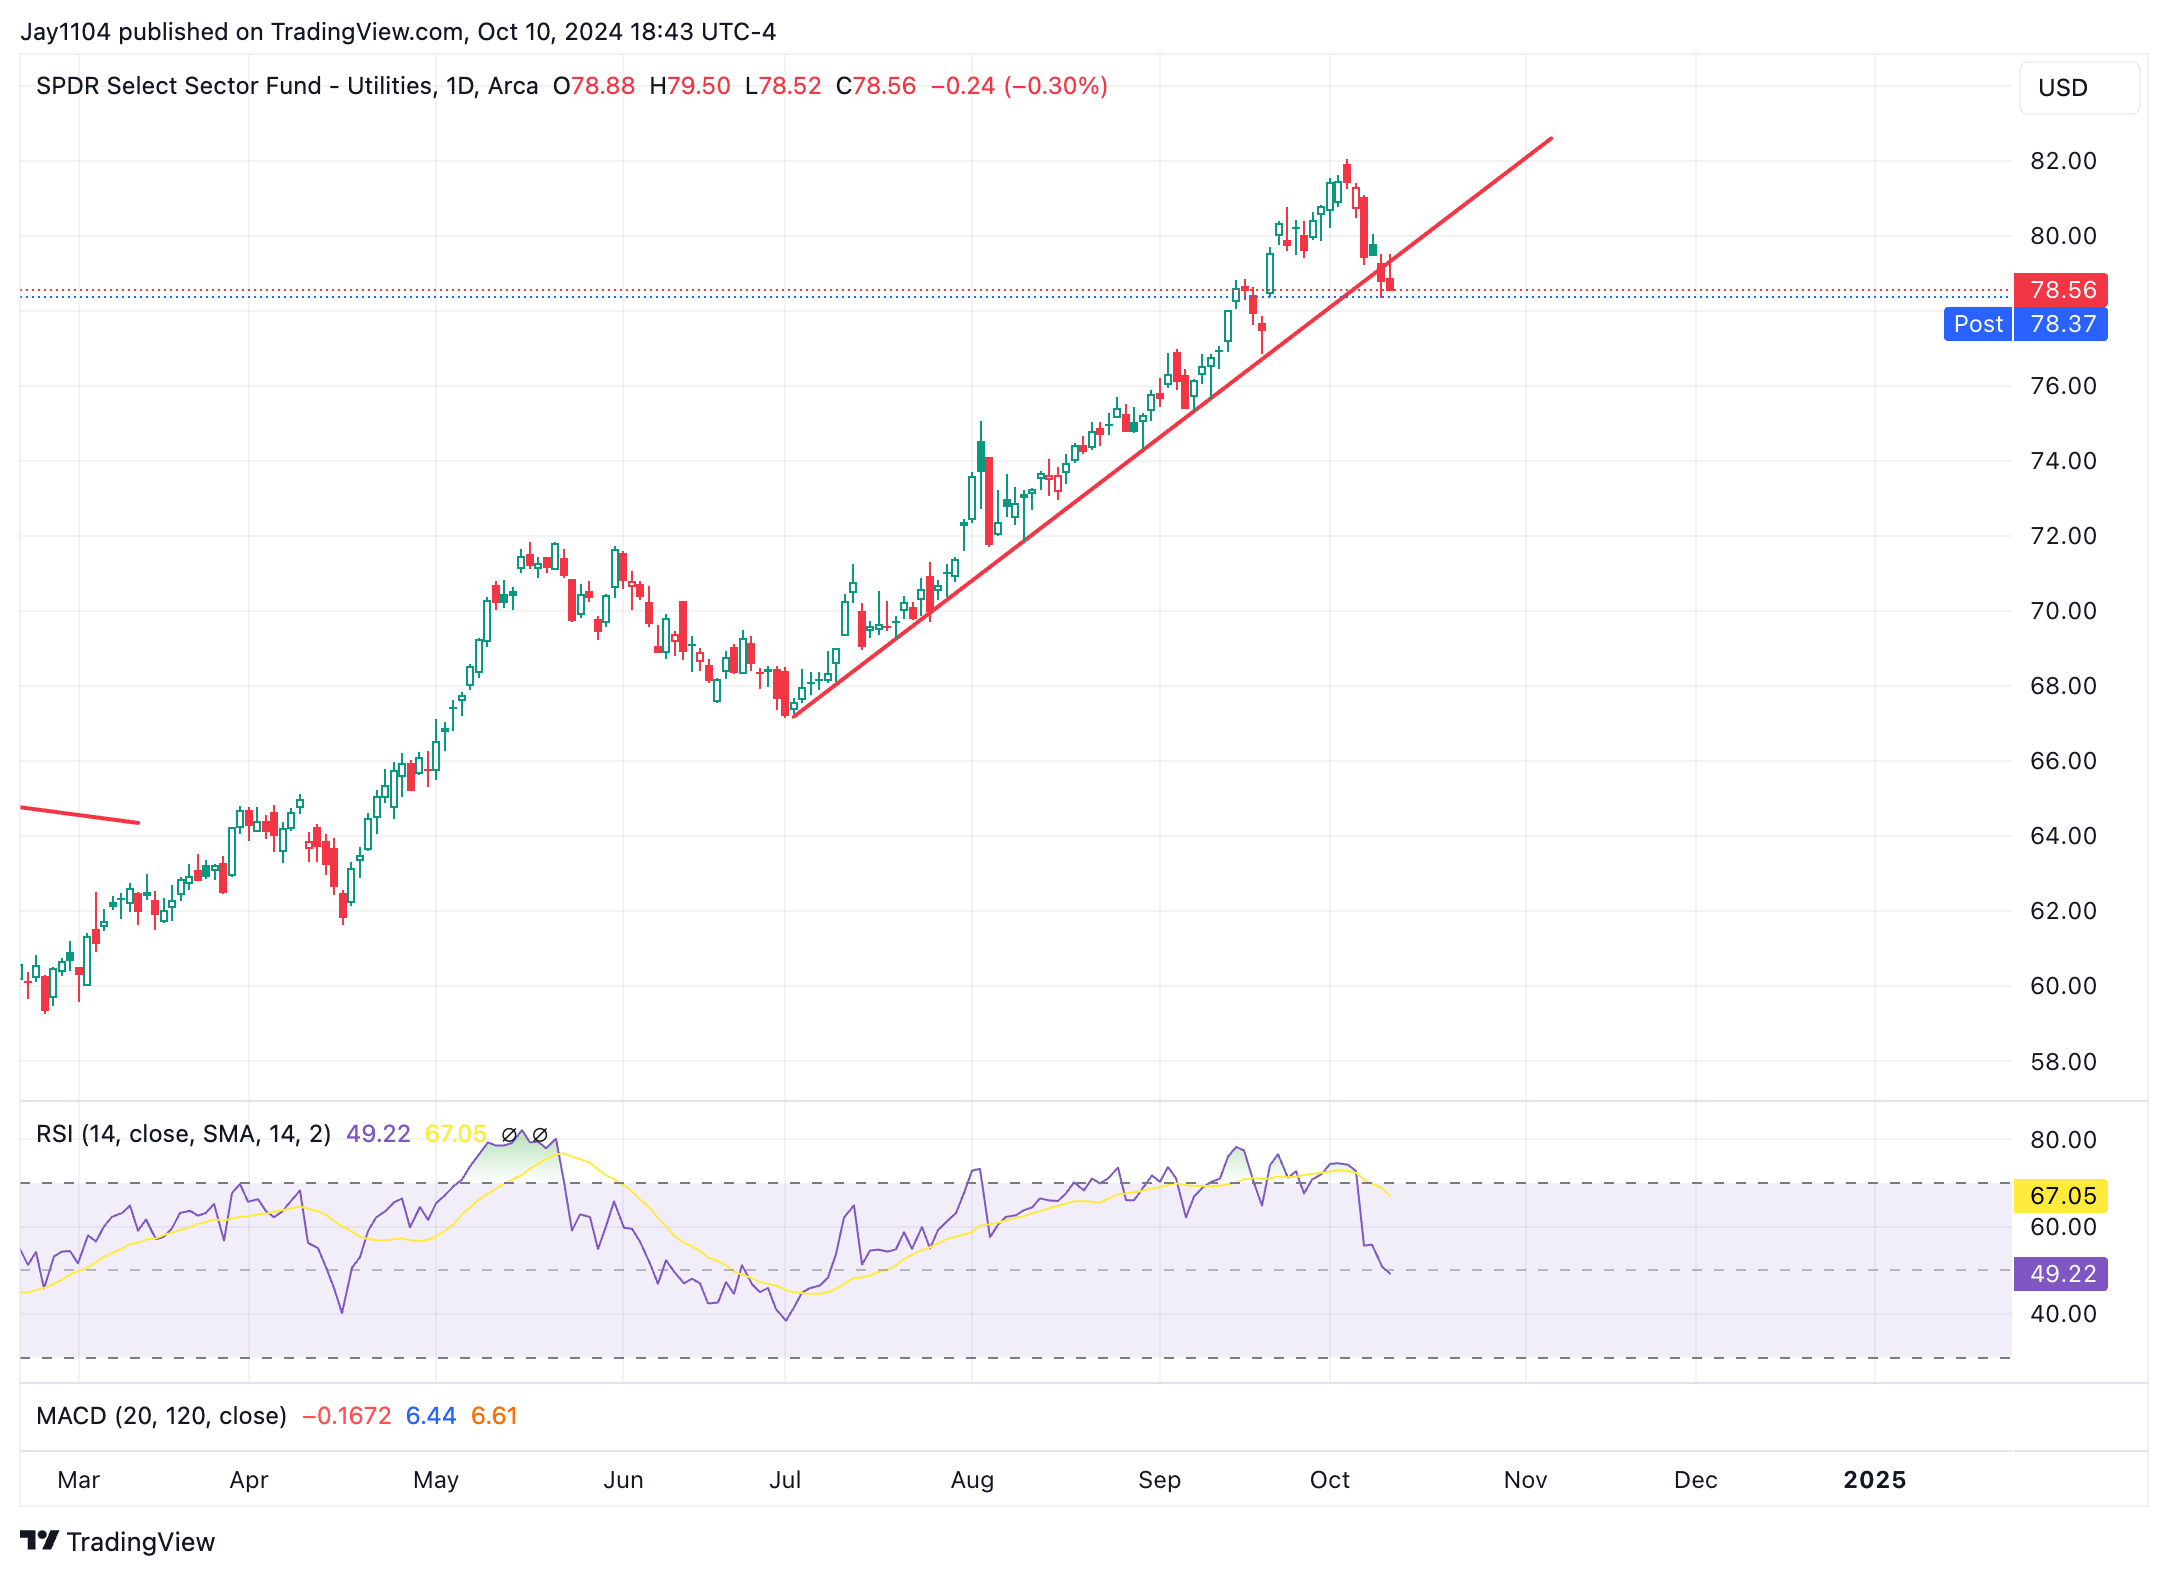Click the orange MACD value 6.61
Viewport: 2168px width, 1576px height.
tap(494, 1416)
